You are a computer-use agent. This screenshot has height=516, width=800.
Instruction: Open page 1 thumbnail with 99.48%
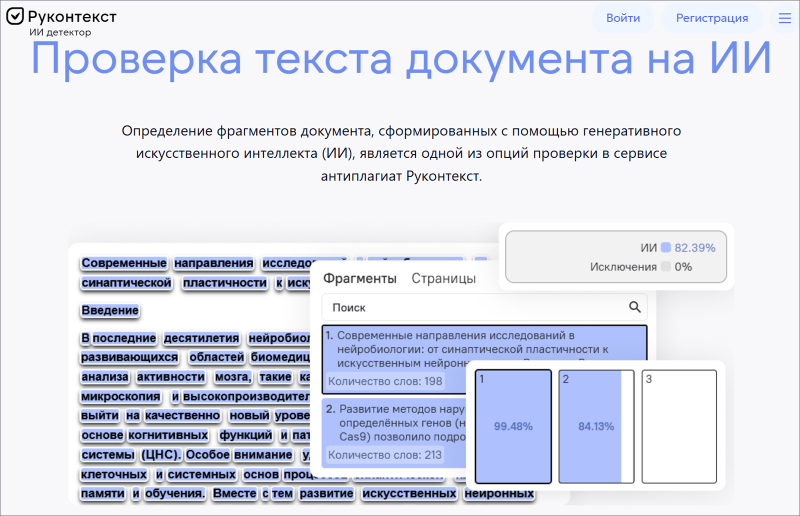[513, 426]
